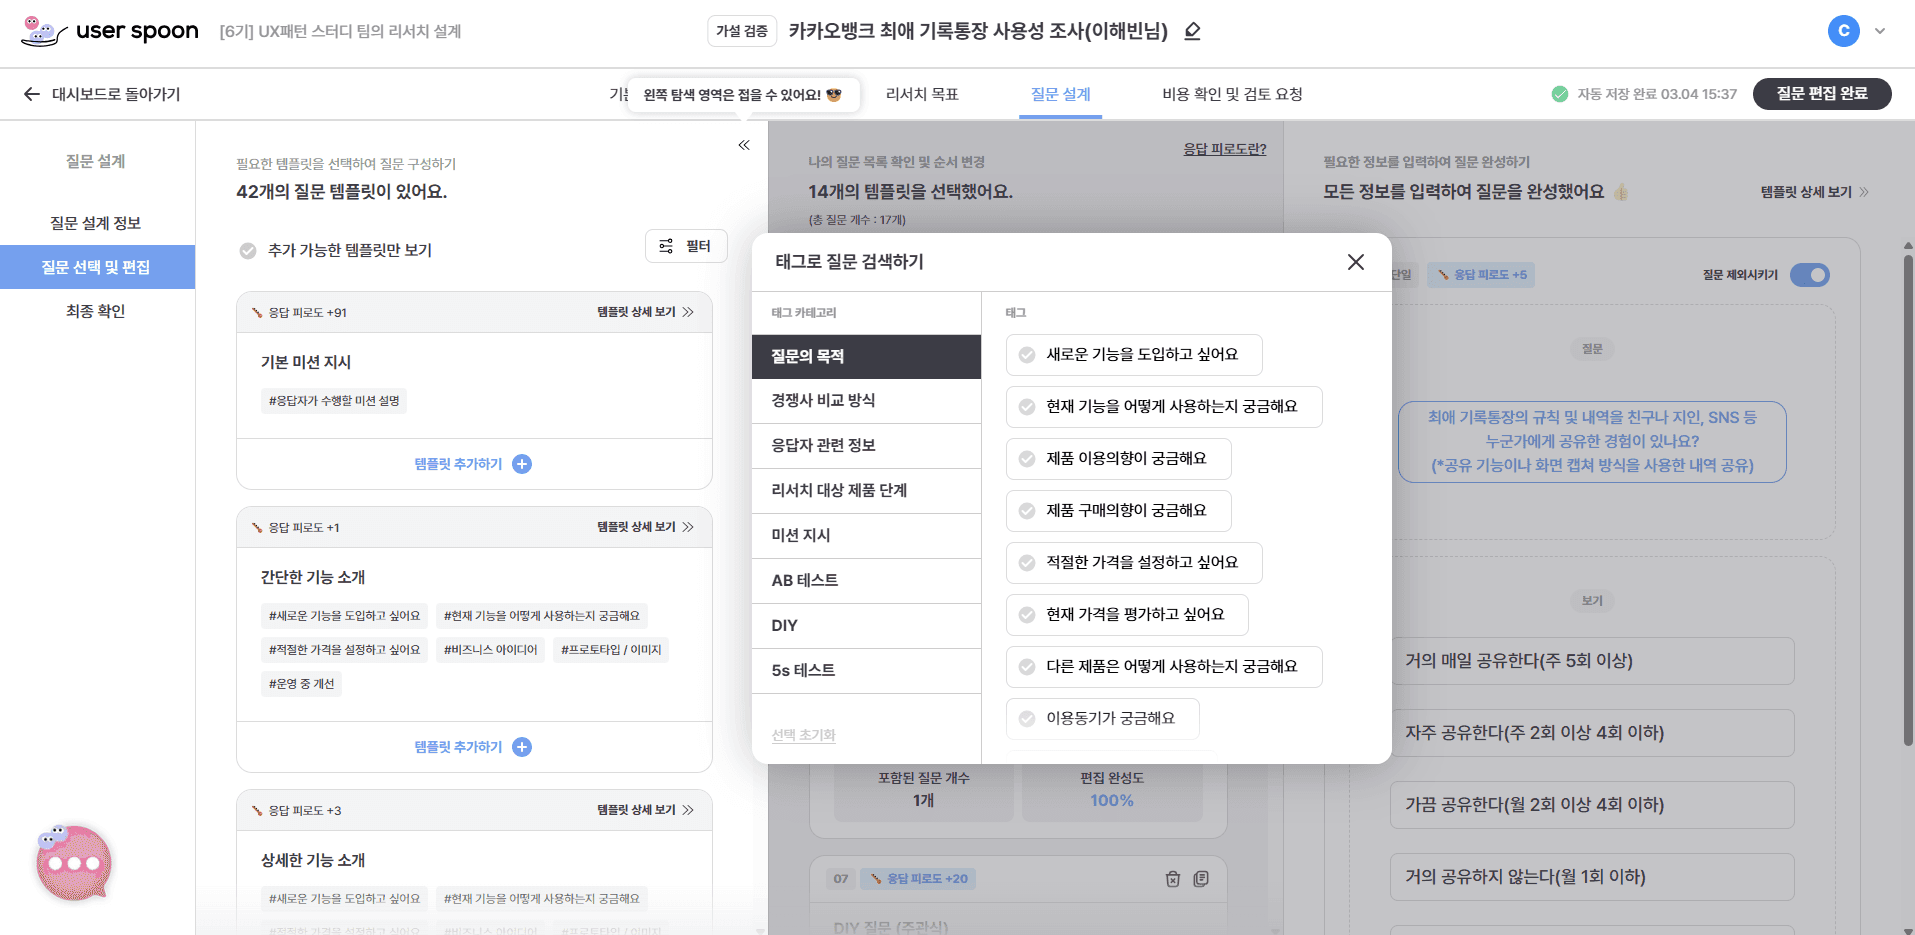Image resolution: width=1915 pixels, height=935 pixels.
Task: Close the tag search dialog
Action: pyautogui.click(x=1355, y=262)
